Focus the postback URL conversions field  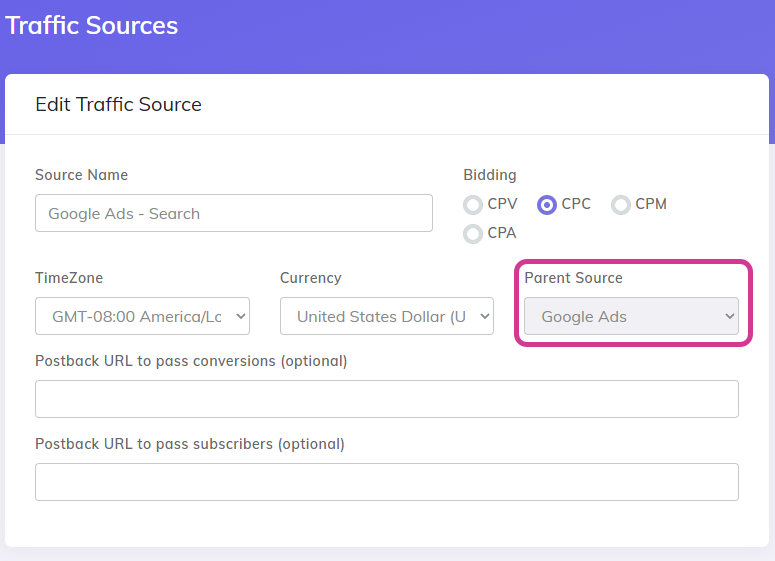click(x=387, y=399)
